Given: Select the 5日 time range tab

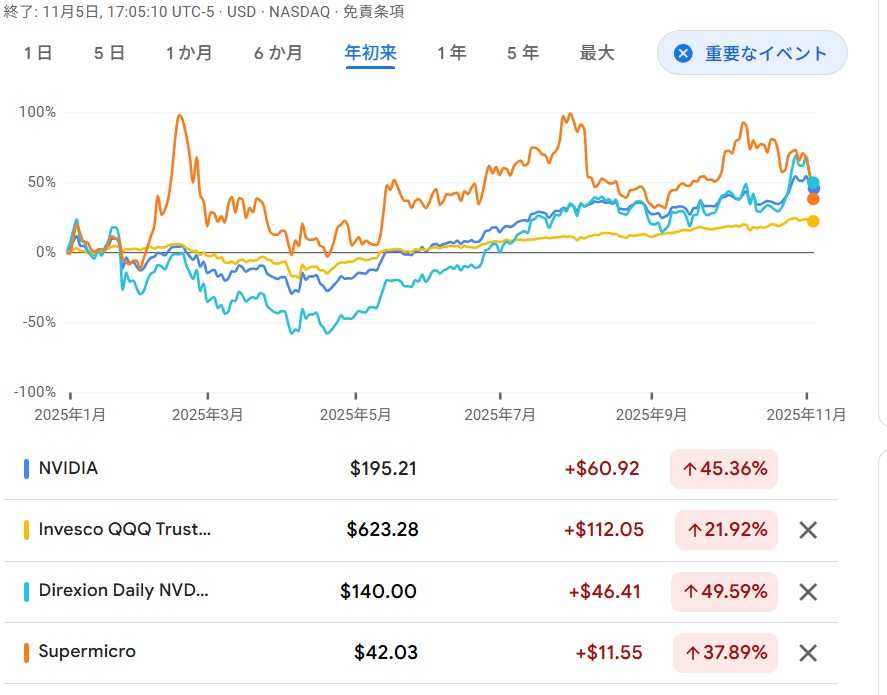Looking at the screenshot, I should [x=109, y=53].
